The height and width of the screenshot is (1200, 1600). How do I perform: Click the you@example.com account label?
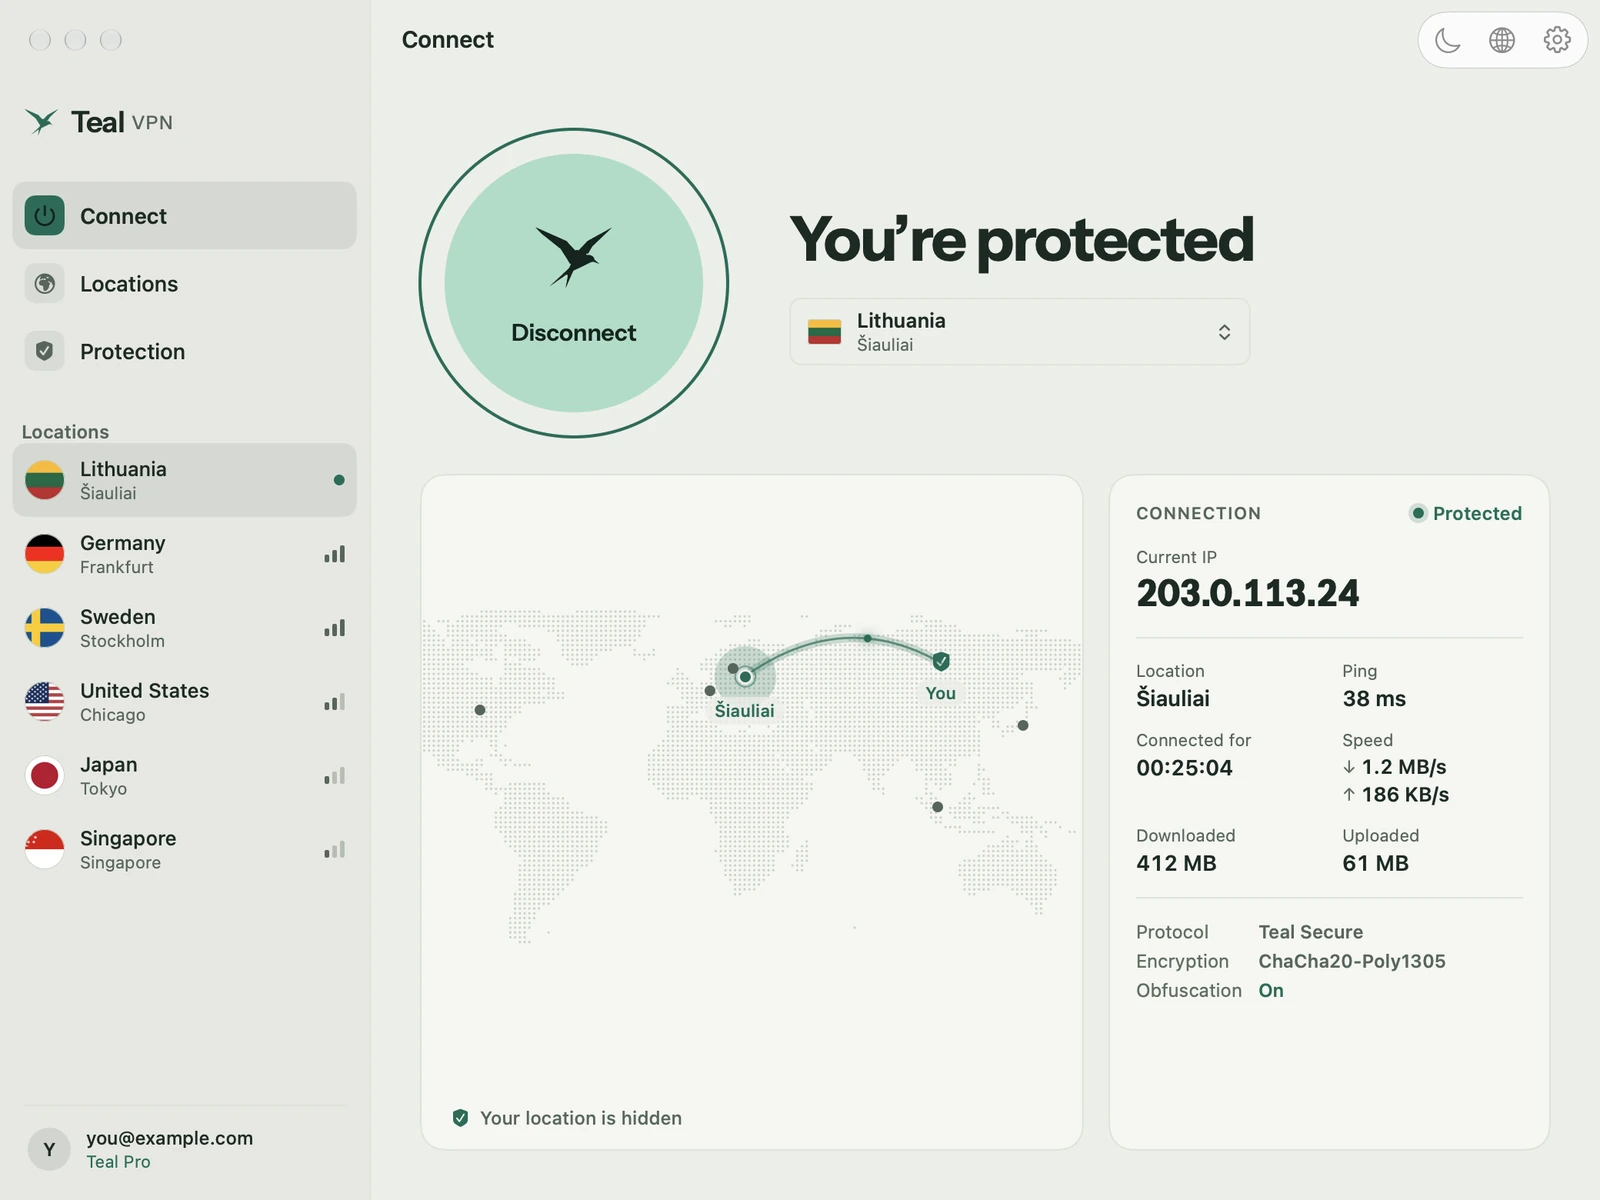[169, 1138]
